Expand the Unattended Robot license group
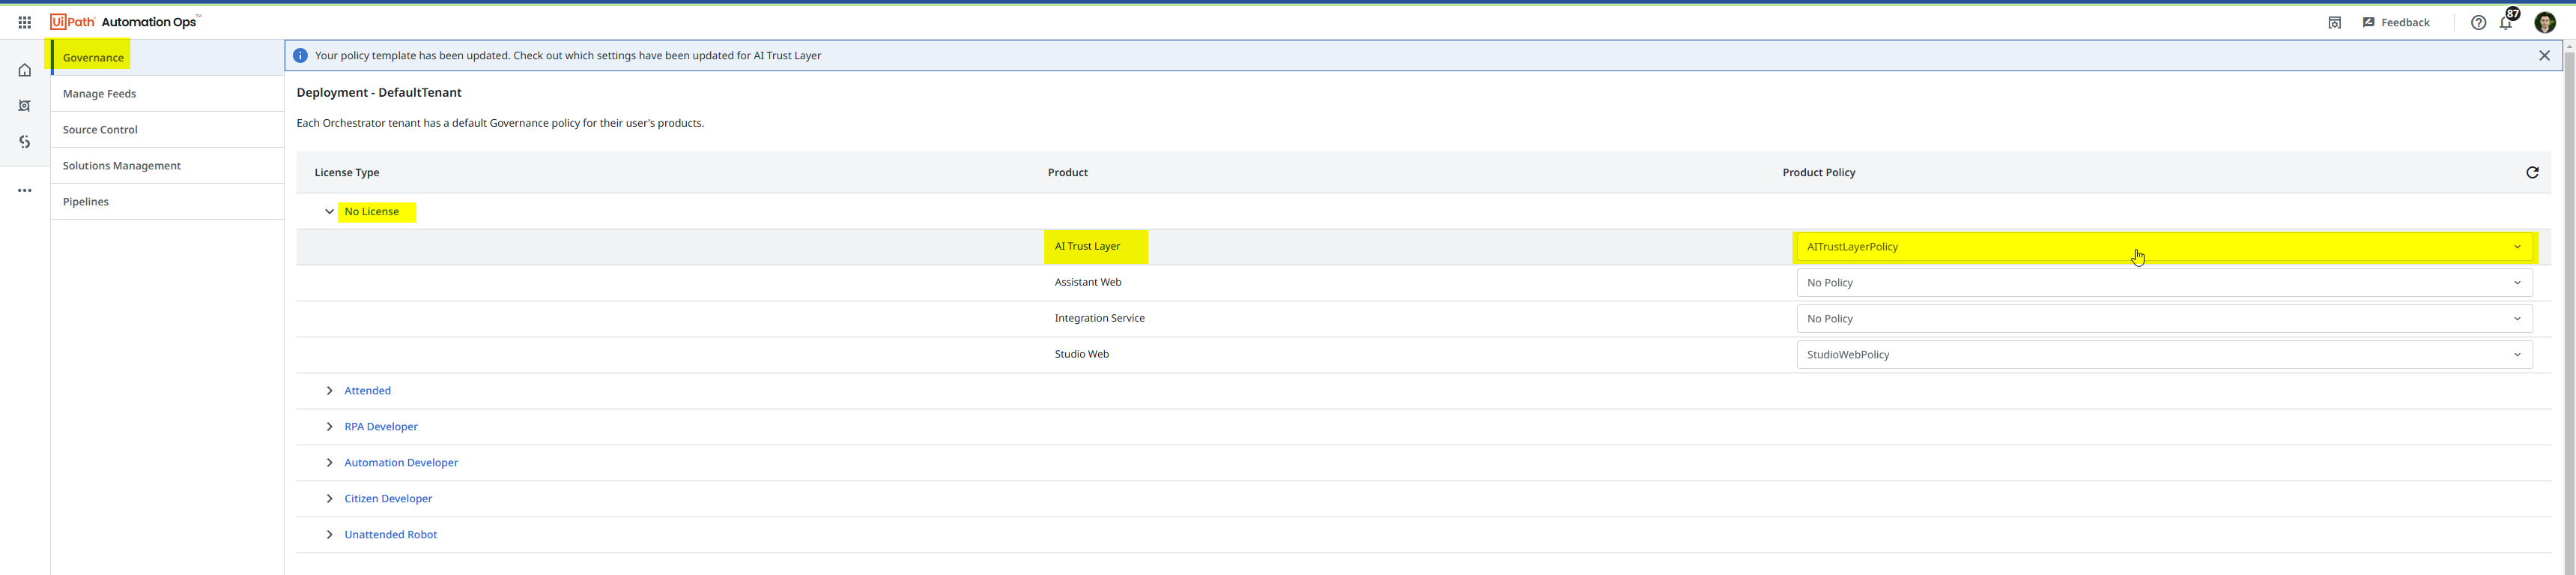The image size is (2576, 575). [329, 535]
